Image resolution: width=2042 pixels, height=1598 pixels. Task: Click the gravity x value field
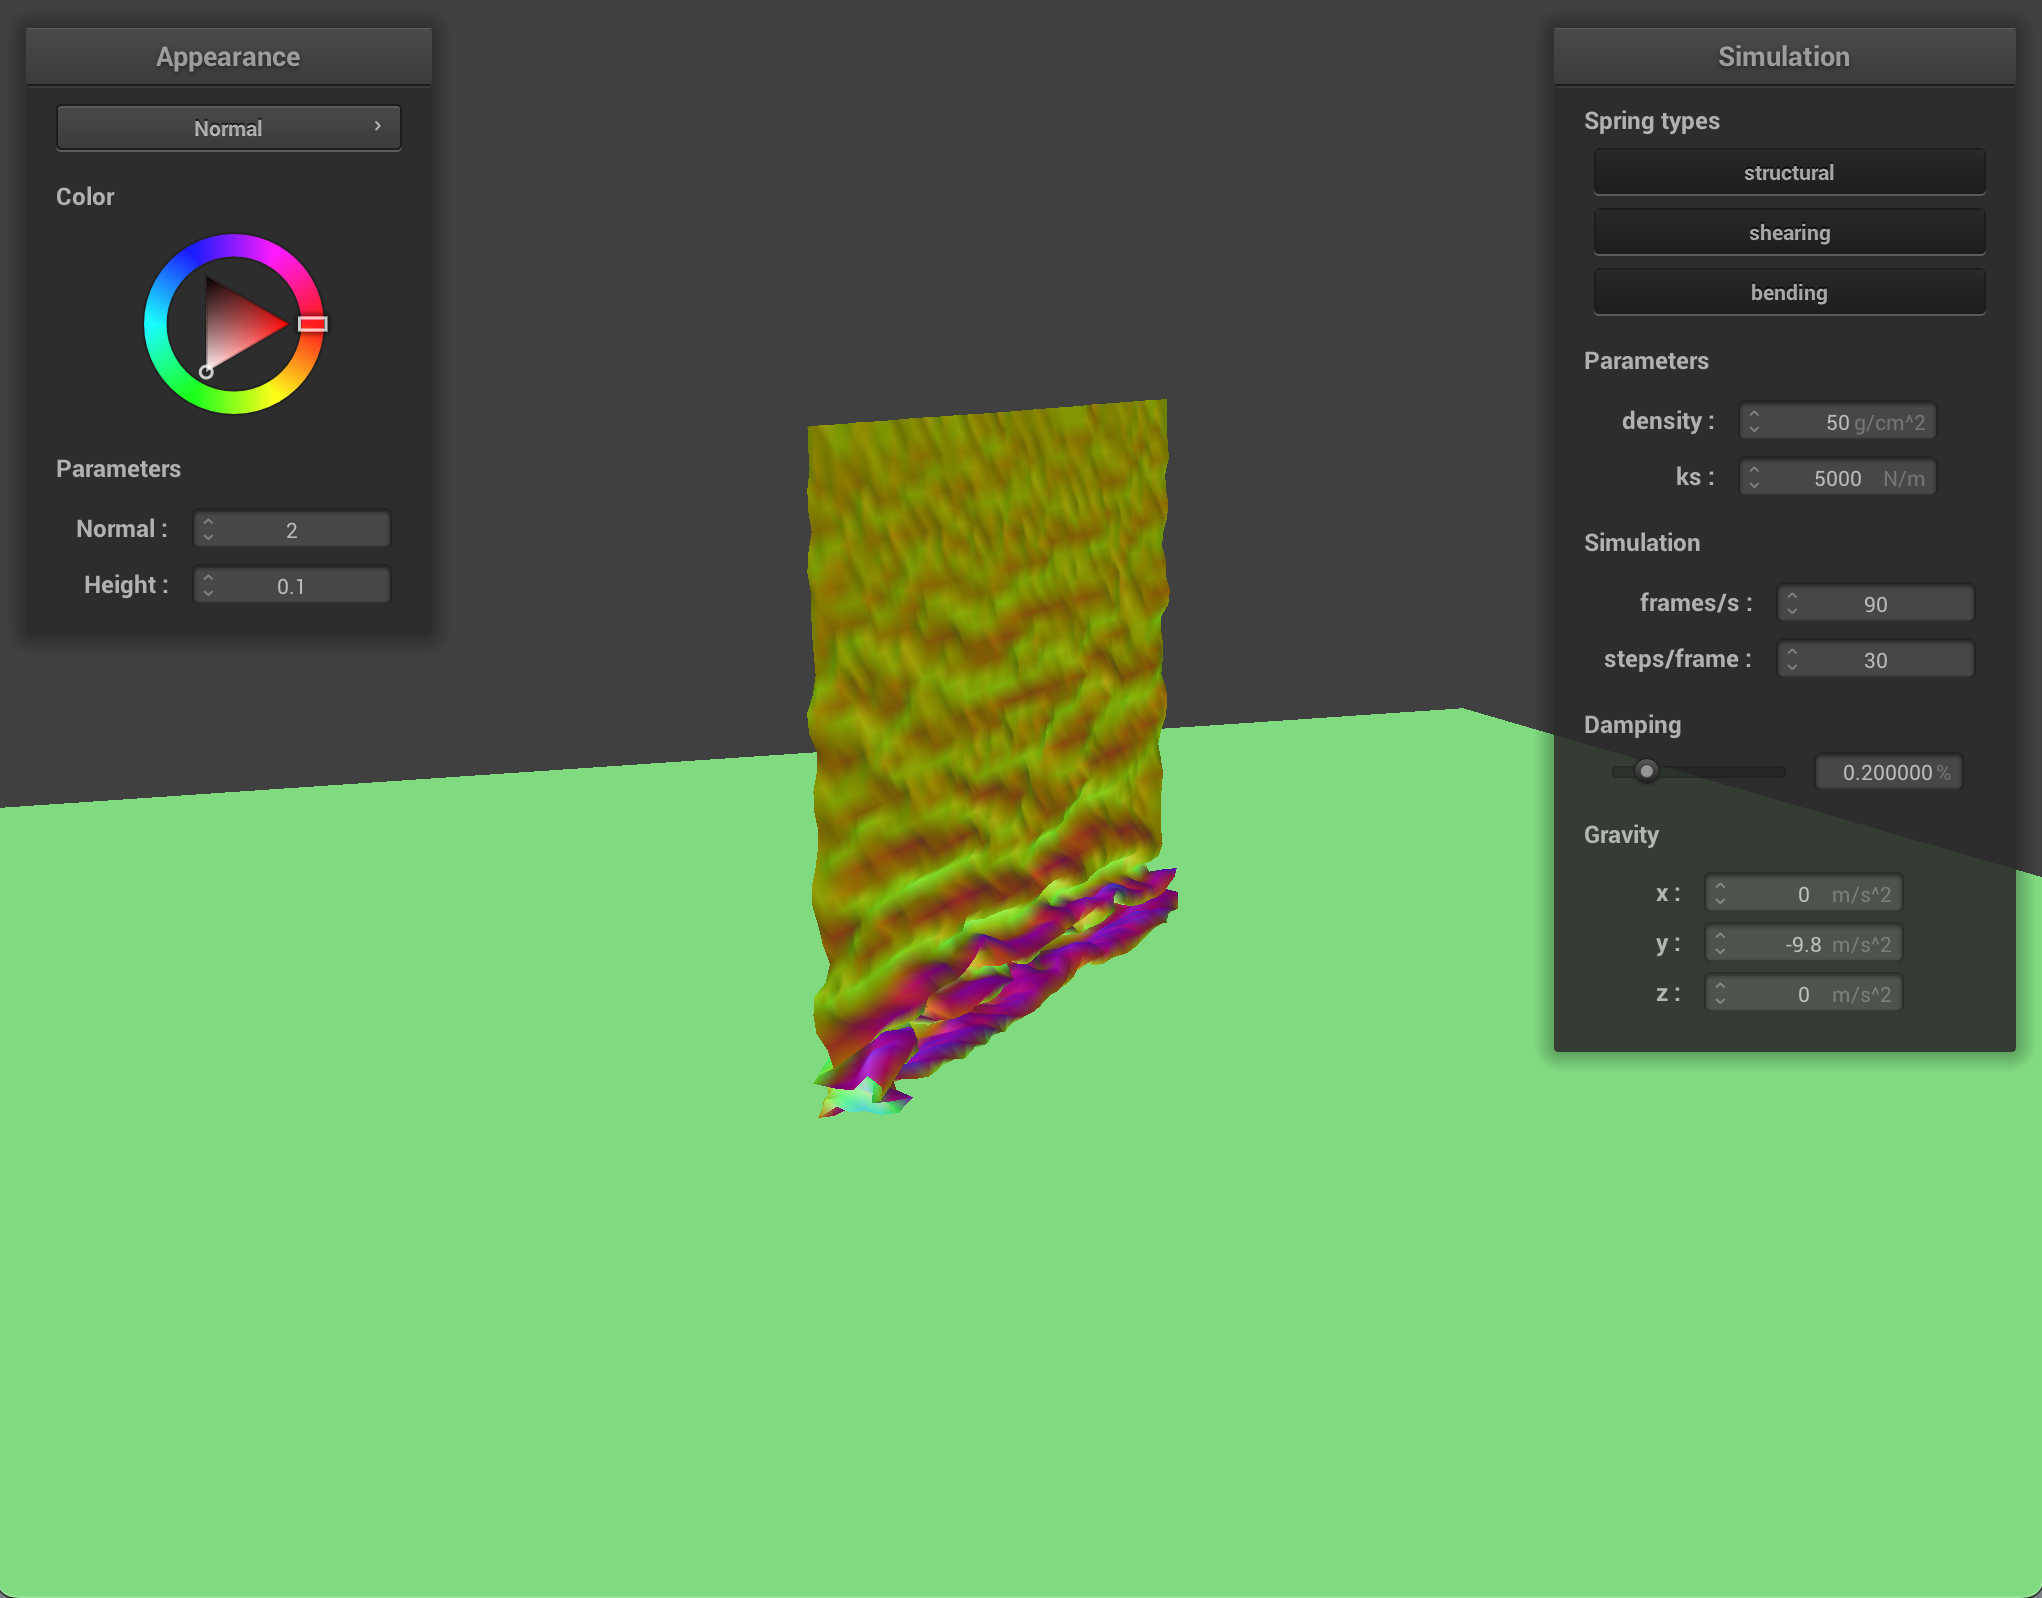[1803, 893]
